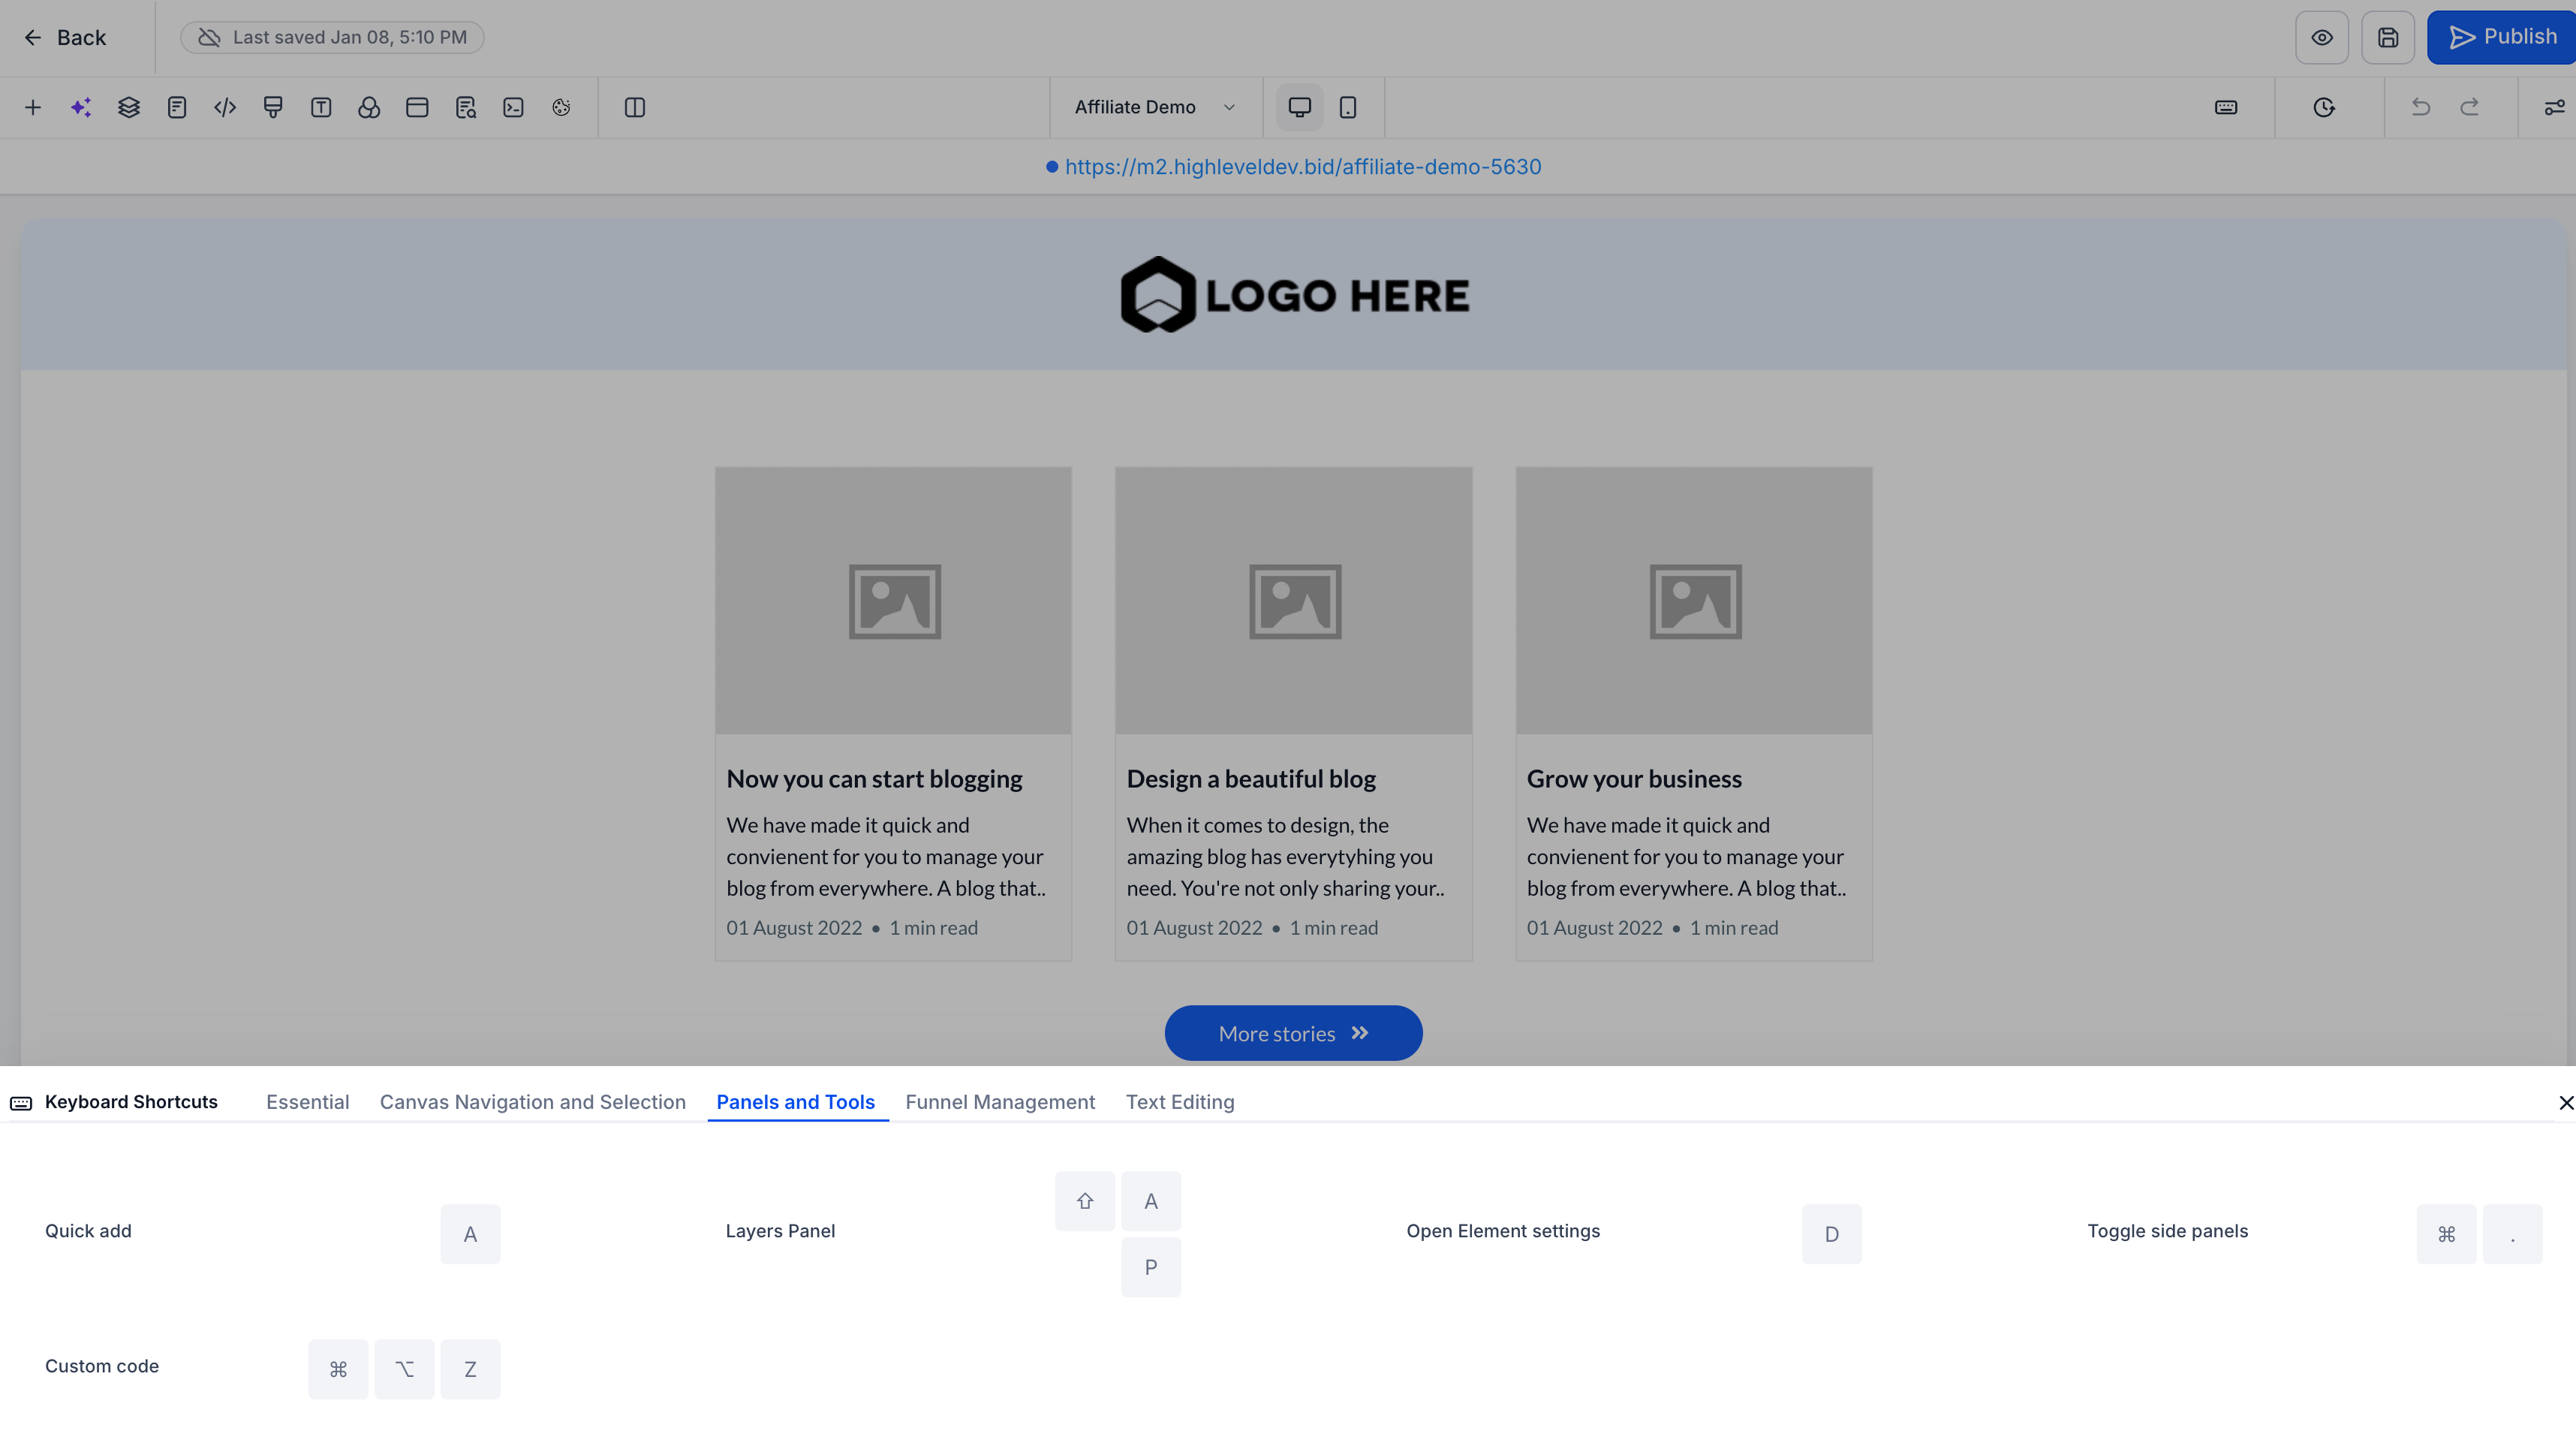Open the custom code brackets icon

click(x=225, y=107)
